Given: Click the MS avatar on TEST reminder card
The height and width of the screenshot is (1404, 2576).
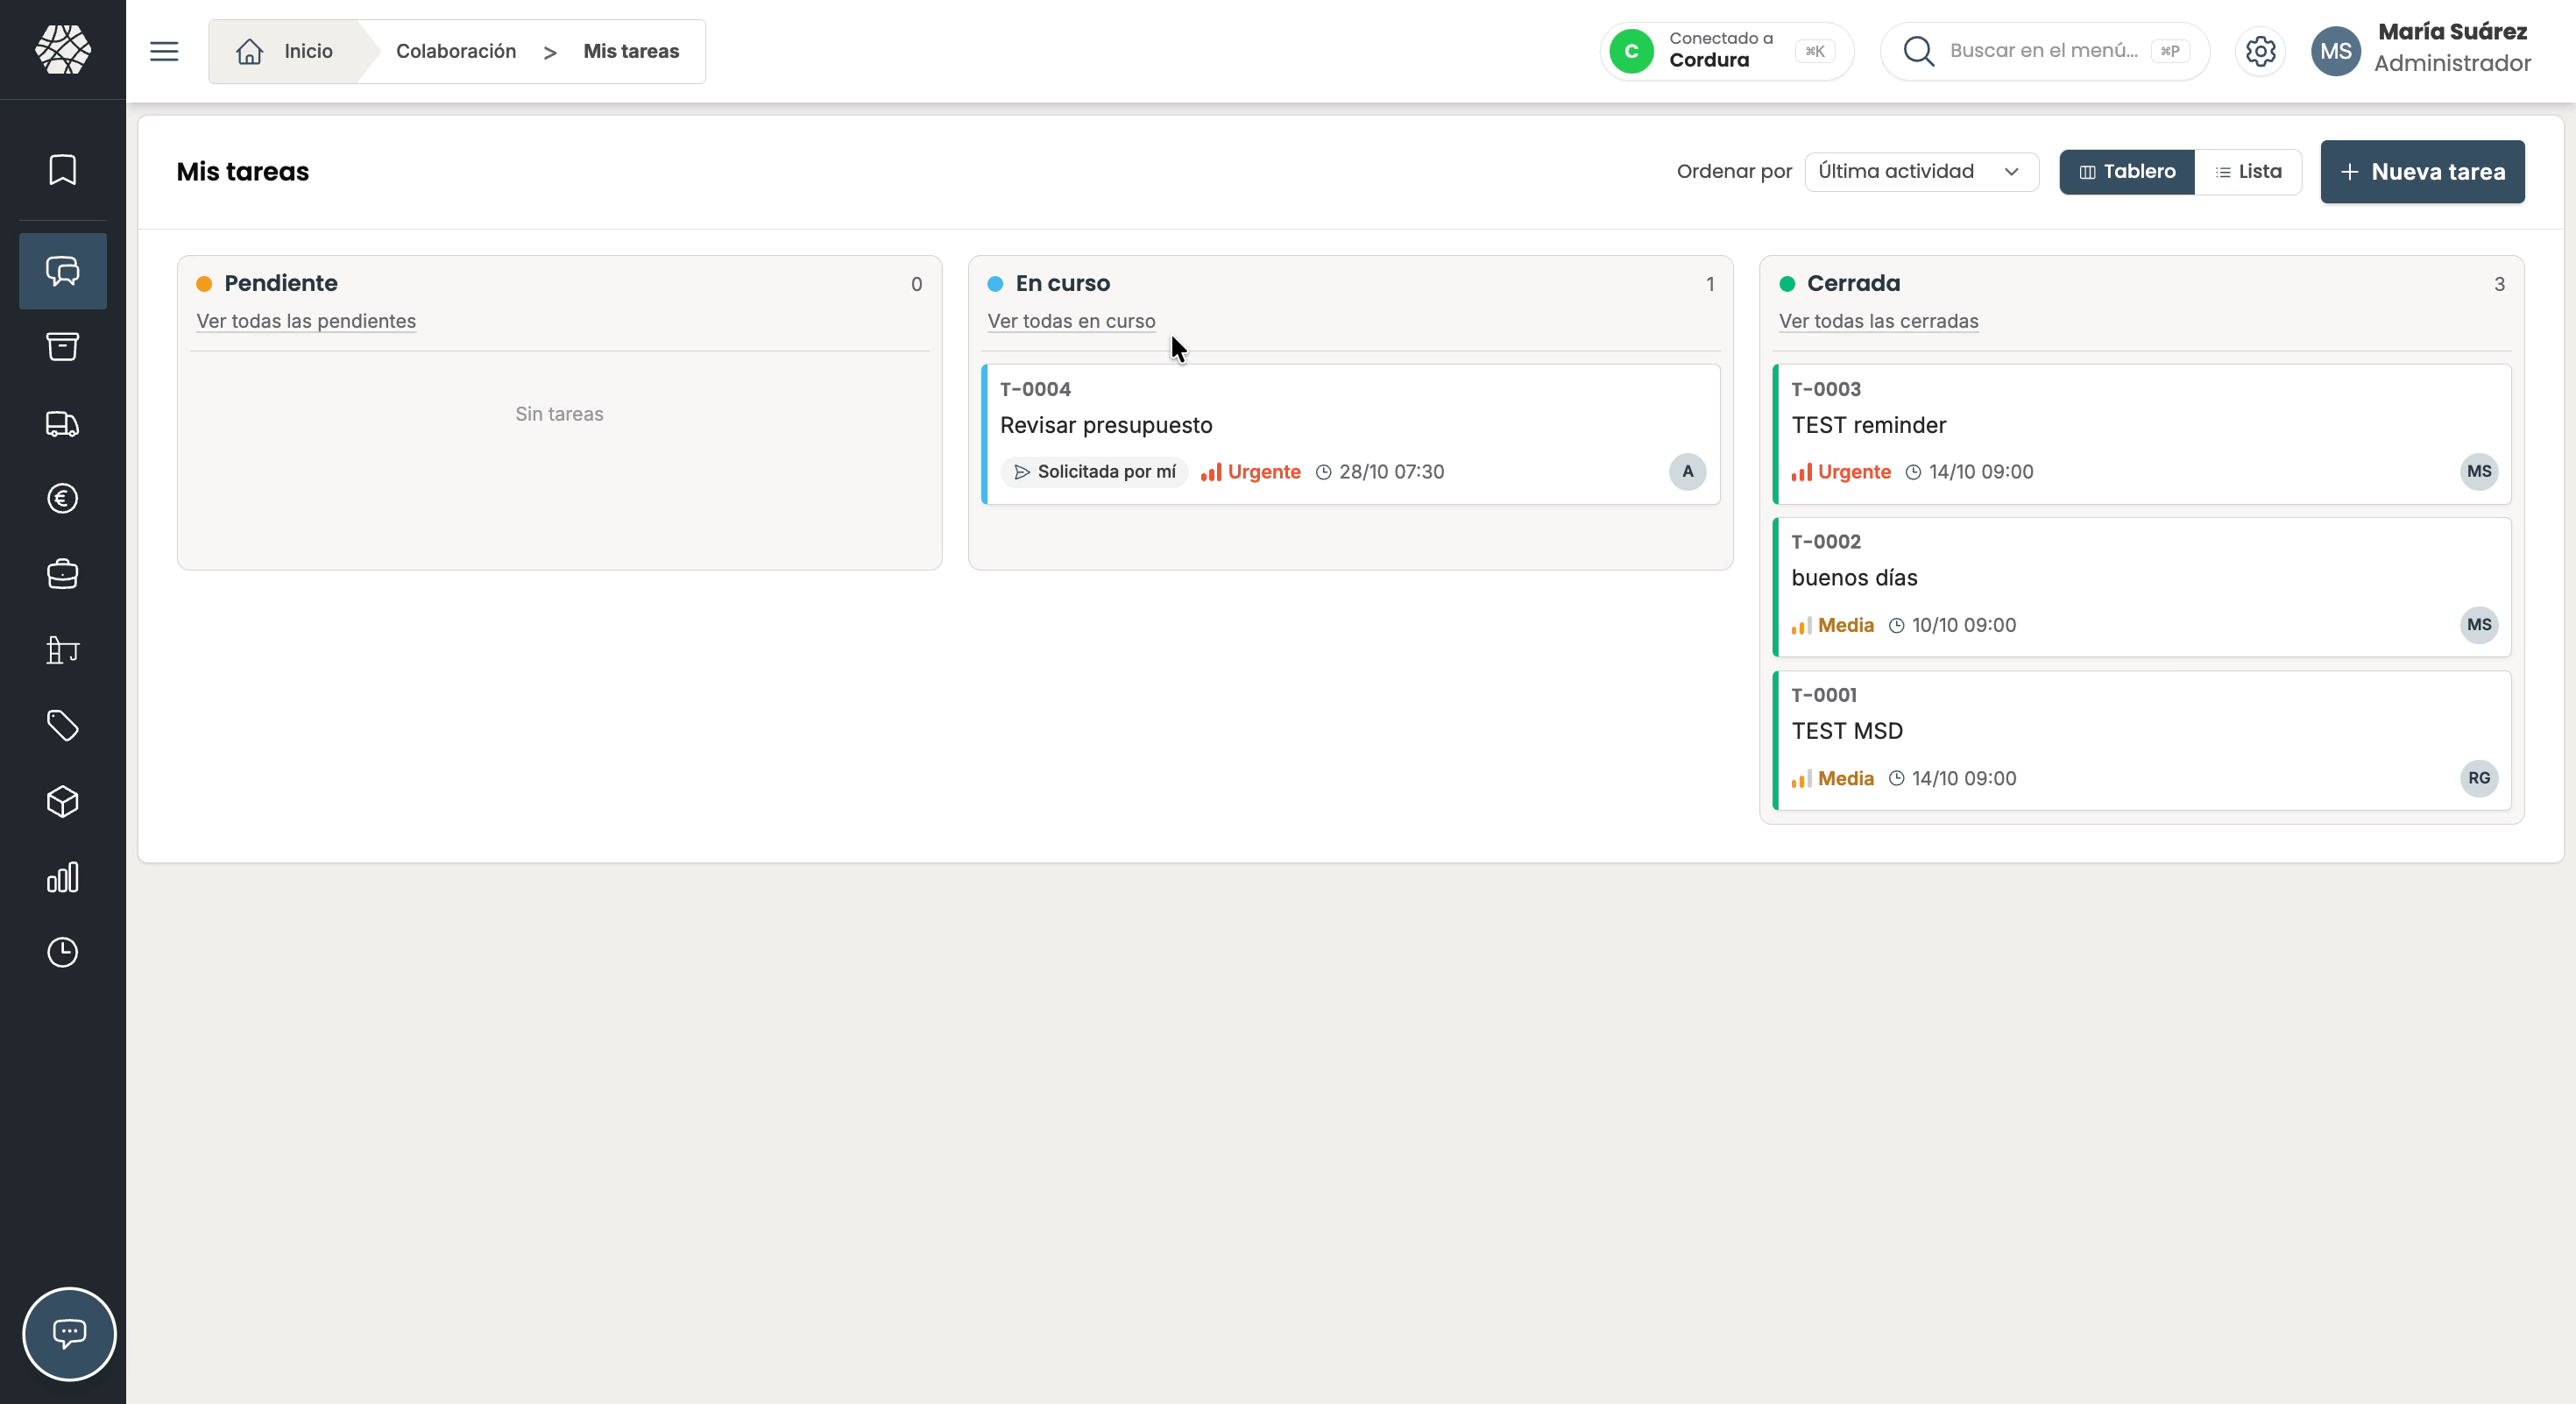Looking at the screenshot, I should click(2478, 472).
